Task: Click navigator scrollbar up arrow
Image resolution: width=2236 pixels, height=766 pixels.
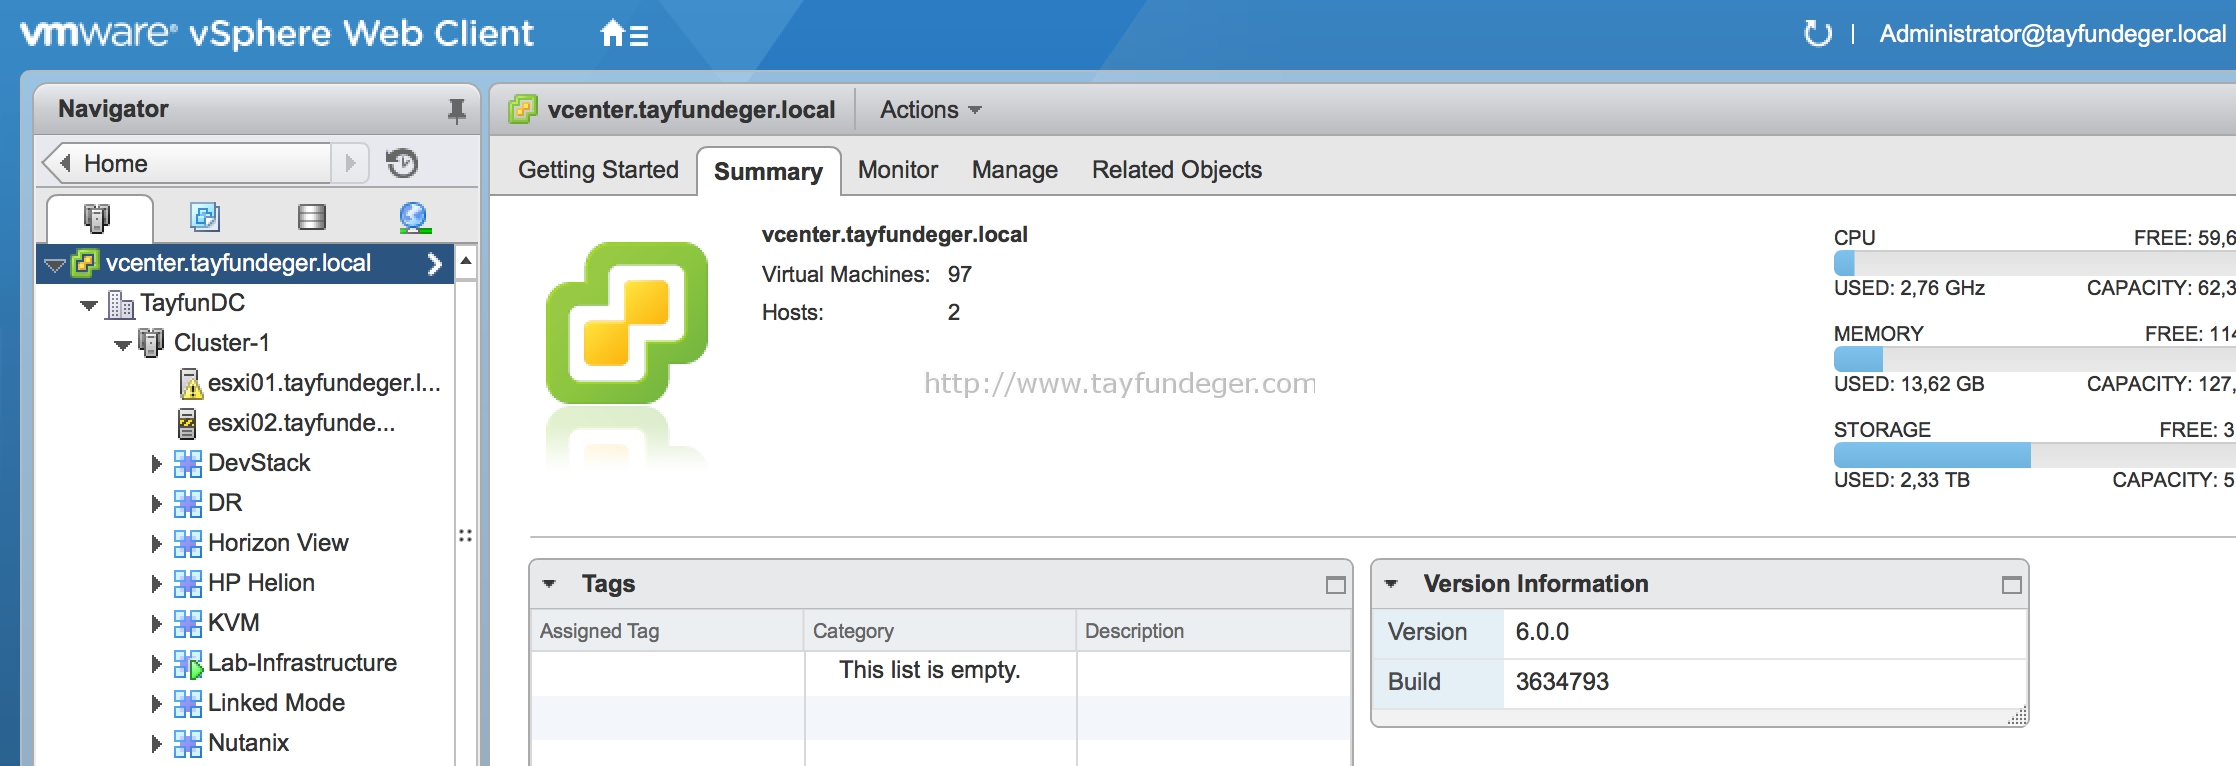Action: click(x=465, y=262)
